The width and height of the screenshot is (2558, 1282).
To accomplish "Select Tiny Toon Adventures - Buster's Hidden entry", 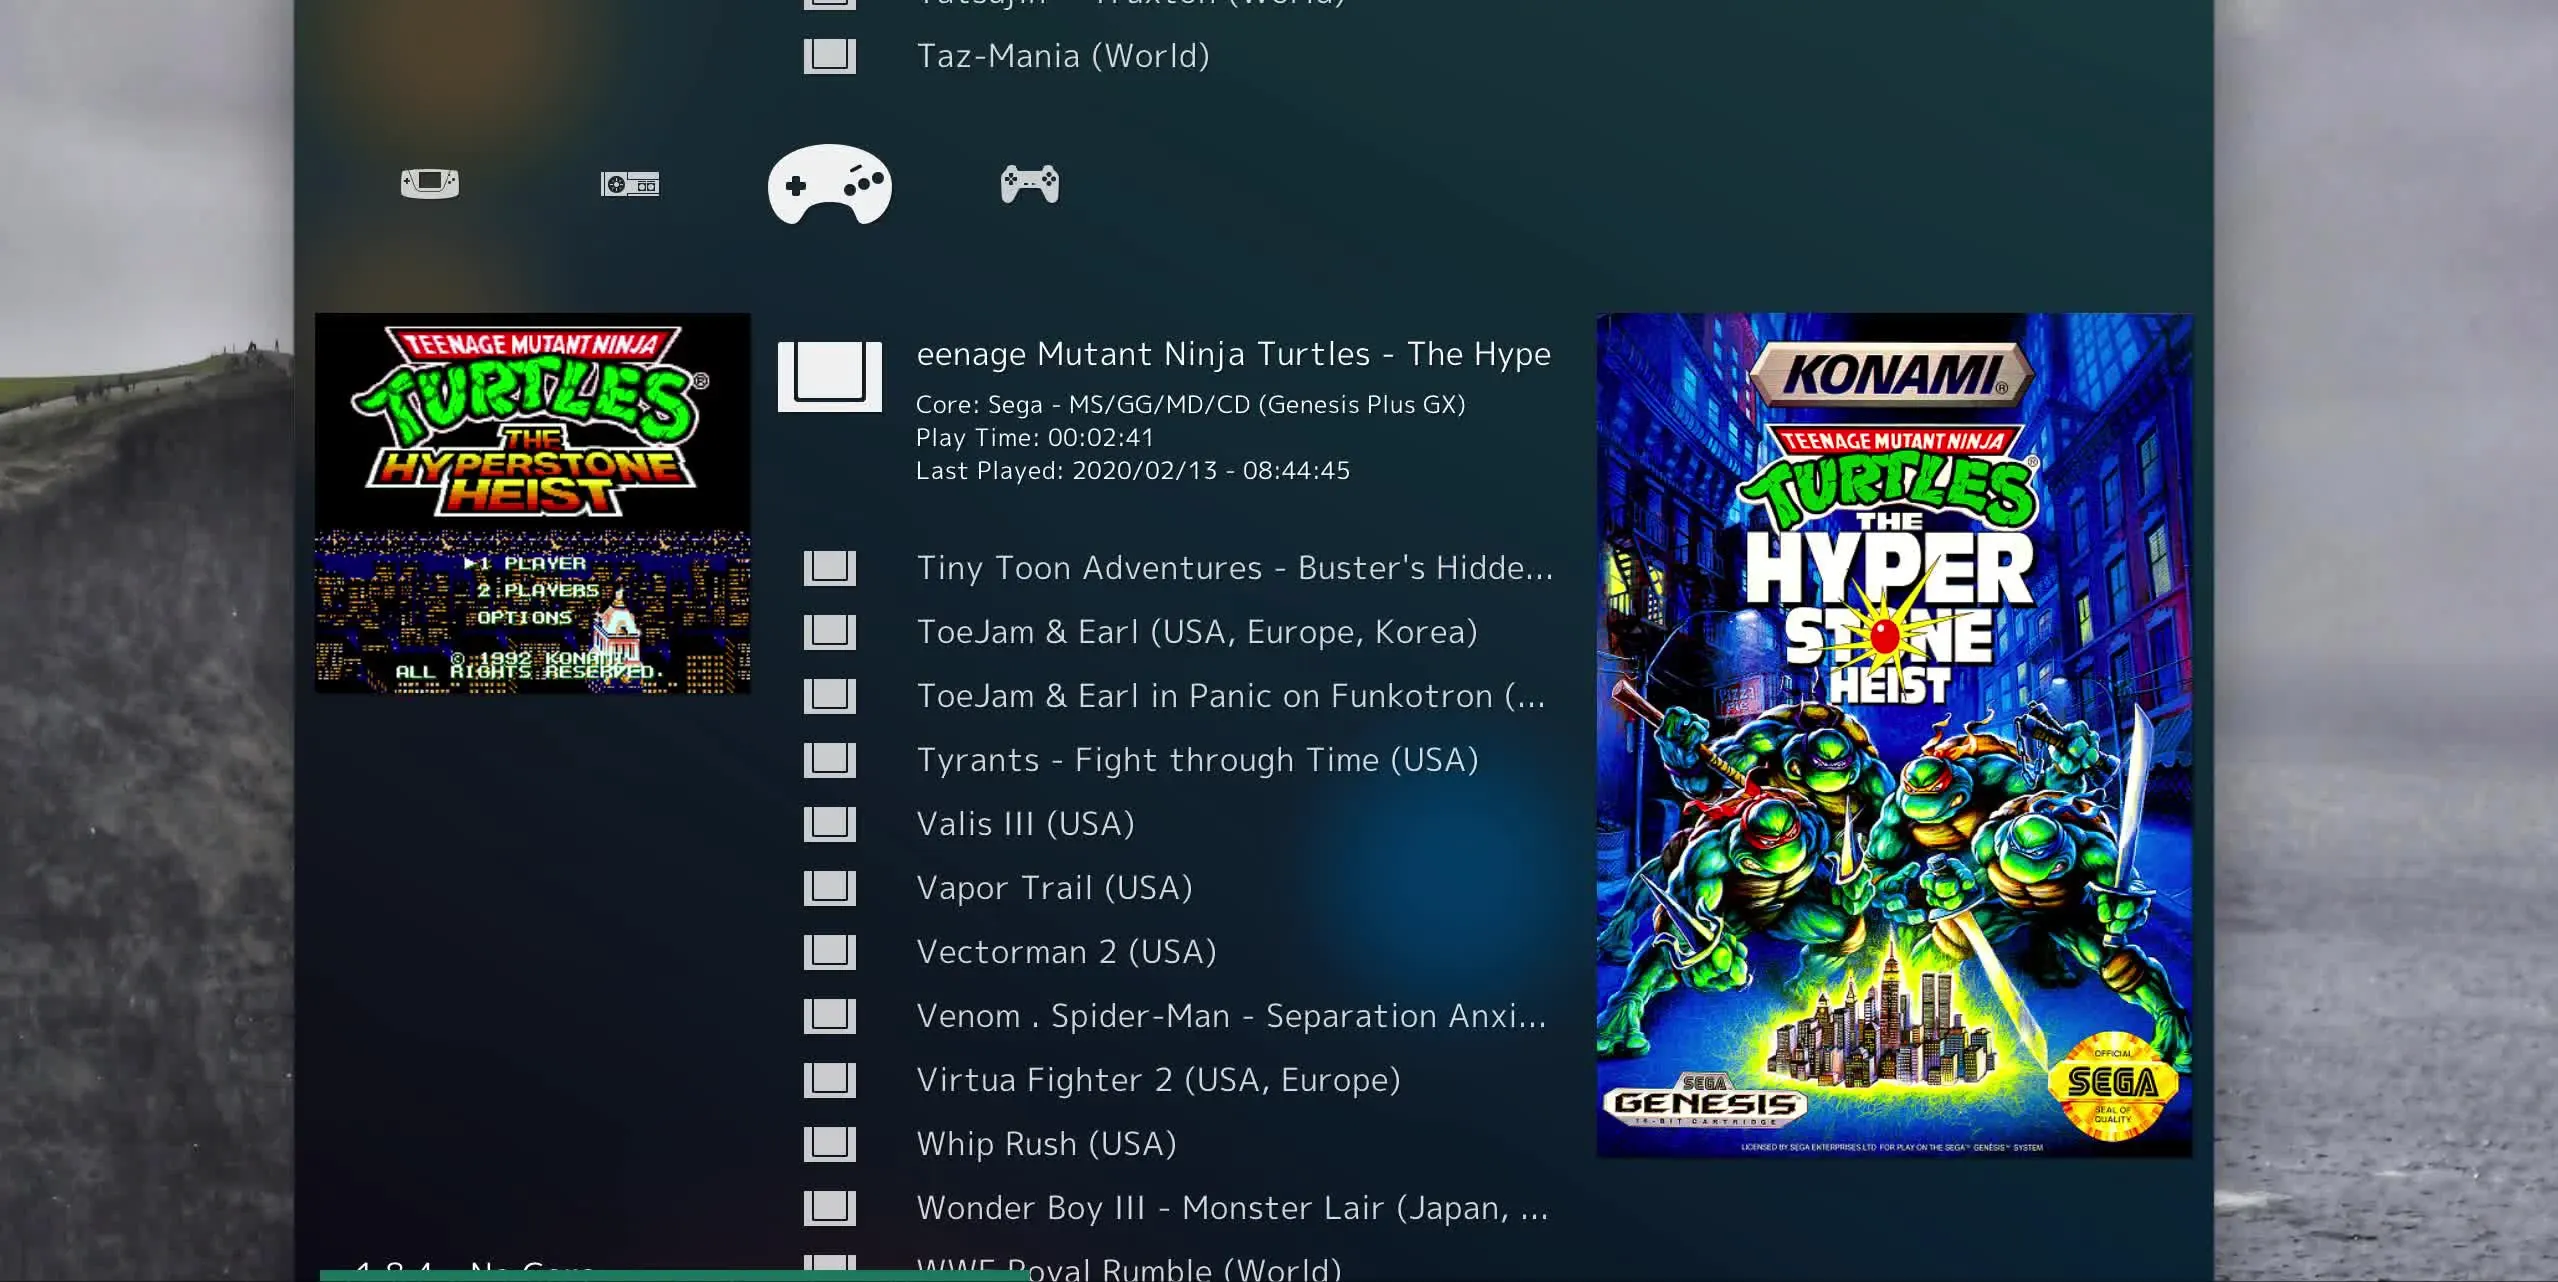I will tap(1235, 568).
